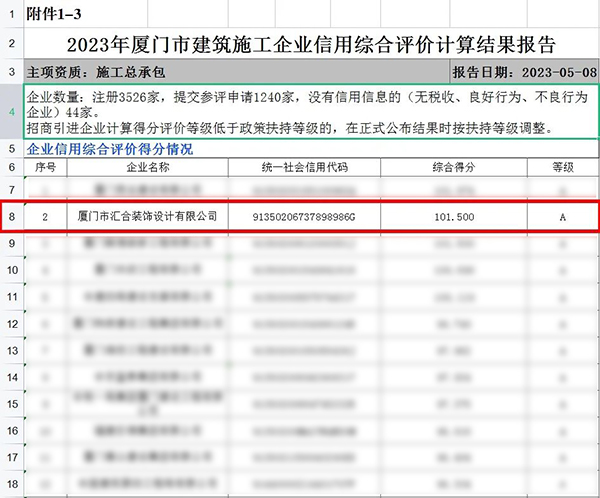Click credit code 91350206737898986G cell

pyautogui.click(x=302, y=216)
